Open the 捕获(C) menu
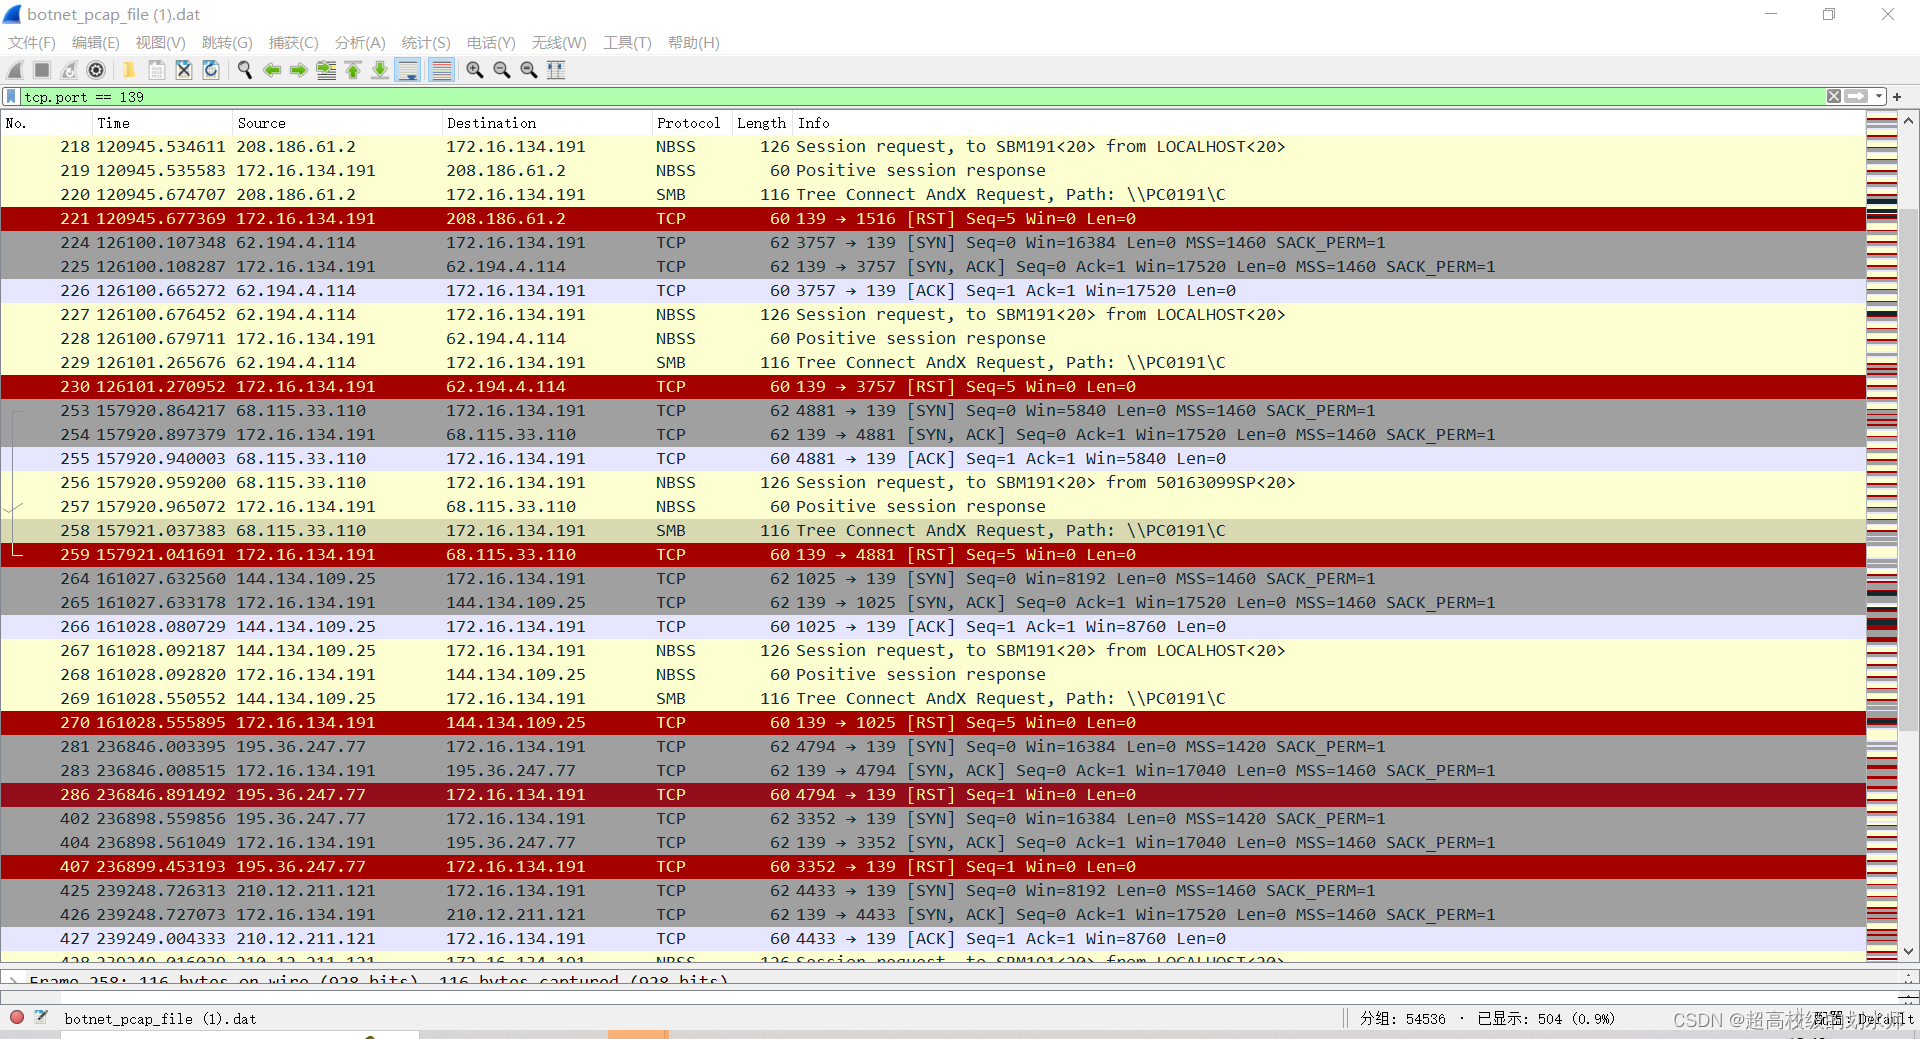This screenshot has width=1920, height=1039. coord(294,43)
